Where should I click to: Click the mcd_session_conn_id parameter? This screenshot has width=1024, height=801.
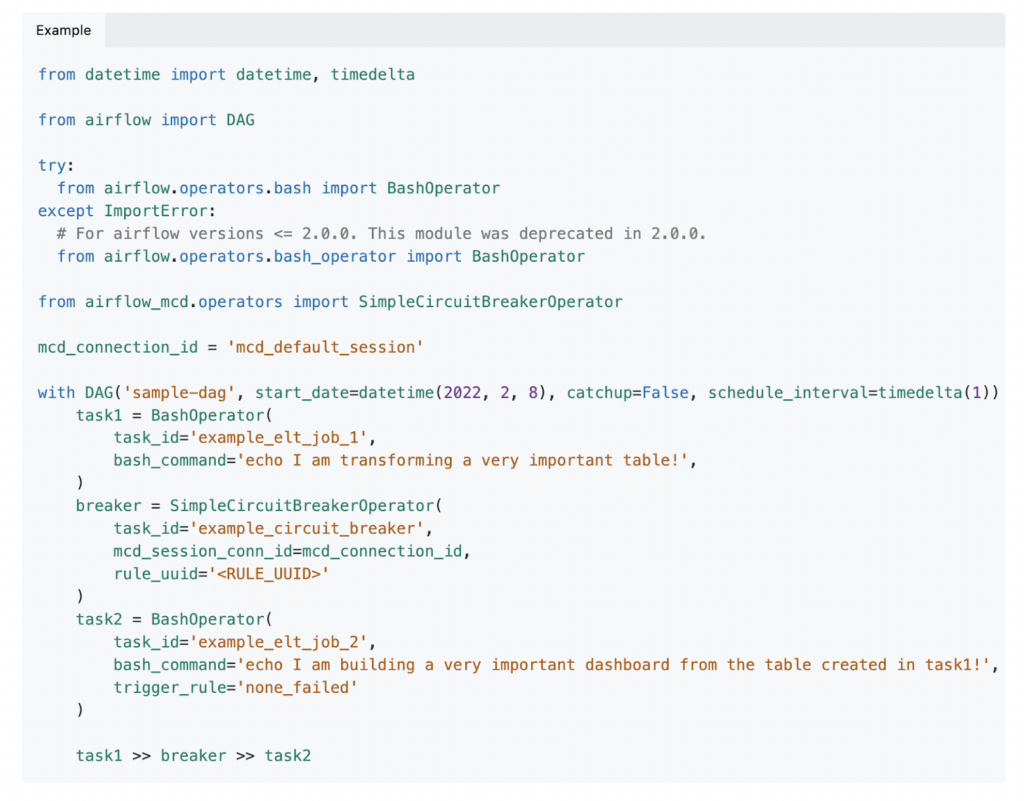[x=202, y=551]
